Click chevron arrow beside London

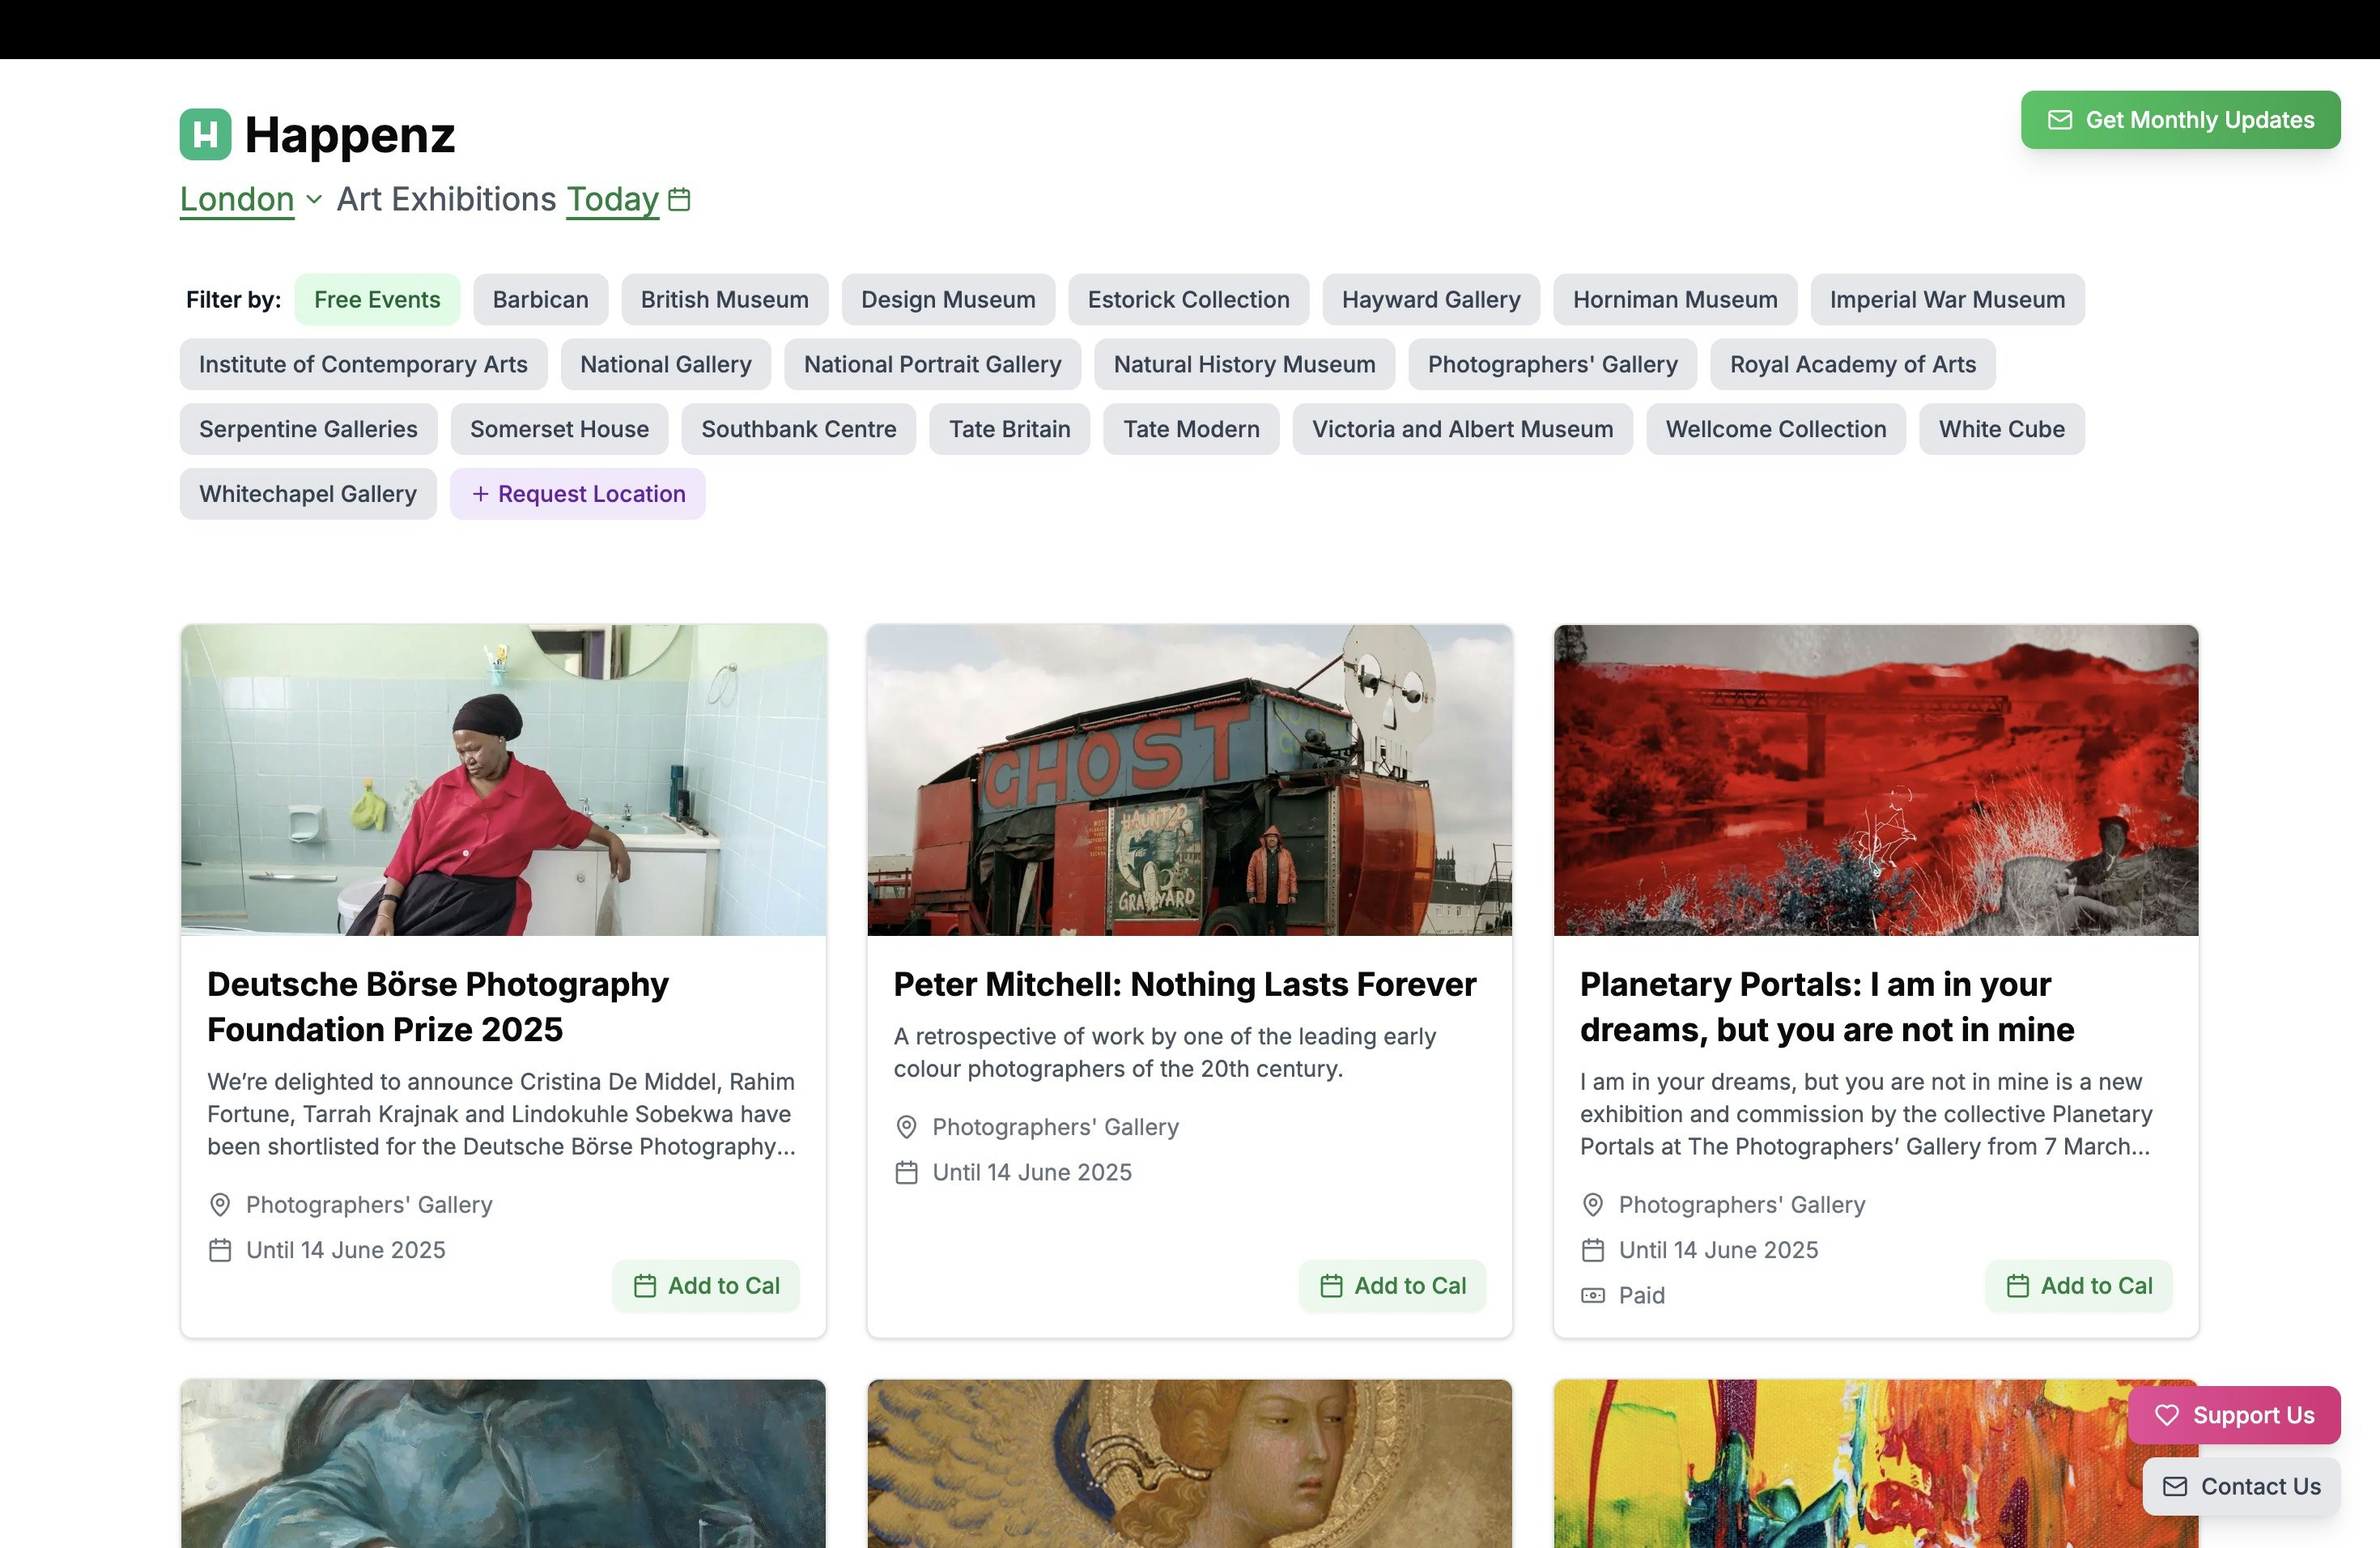(x=314, y=199)
